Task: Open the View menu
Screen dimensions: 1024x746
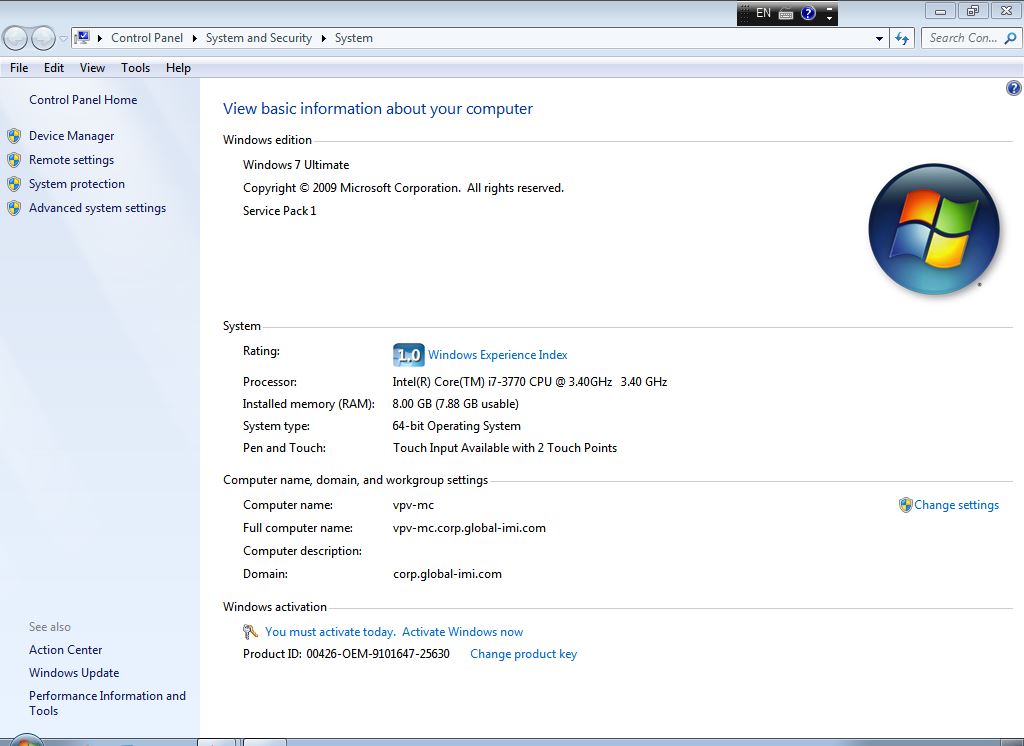Action: pos(92,67)
